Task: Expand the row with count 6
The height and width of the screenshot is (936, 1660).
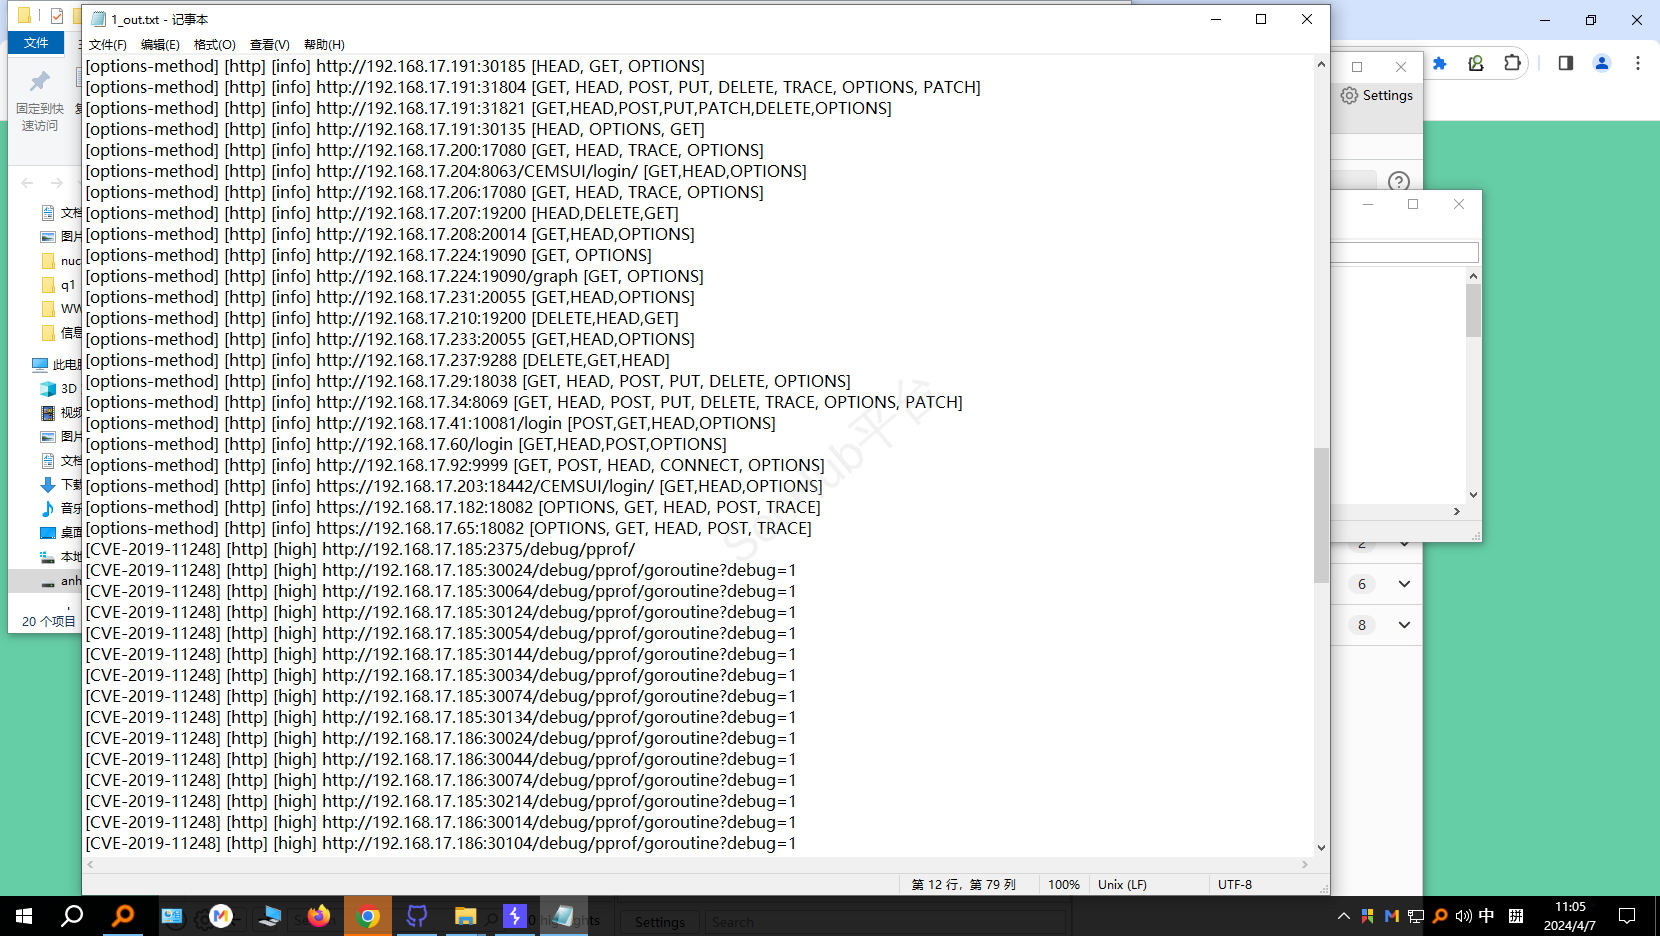Action: click(1404, 584)
